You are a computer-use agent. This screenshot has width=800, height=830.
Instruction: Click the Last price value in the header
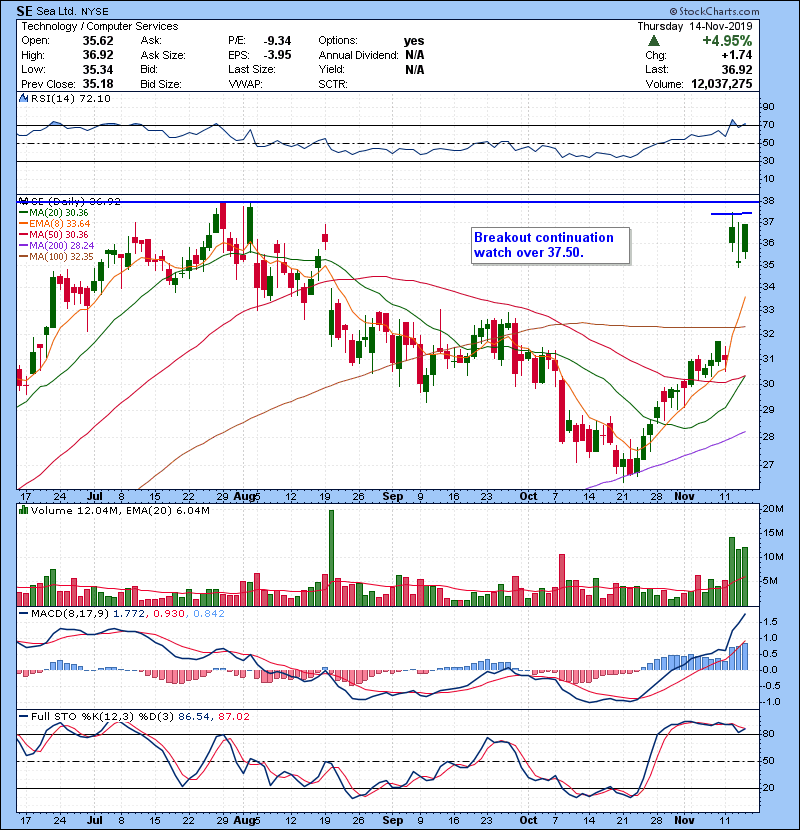pyautogui.click(x=737, y=69)
